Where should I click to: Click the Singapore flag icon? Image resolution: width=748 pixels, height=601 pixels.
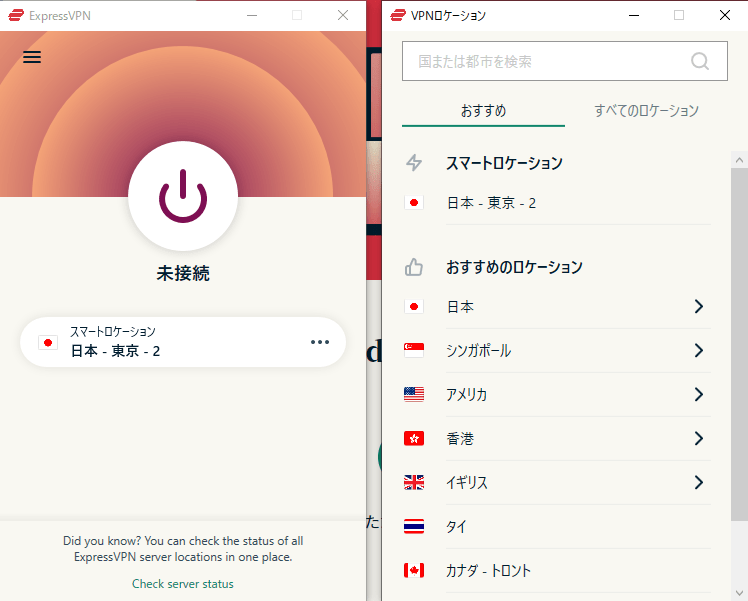[414, 351]
